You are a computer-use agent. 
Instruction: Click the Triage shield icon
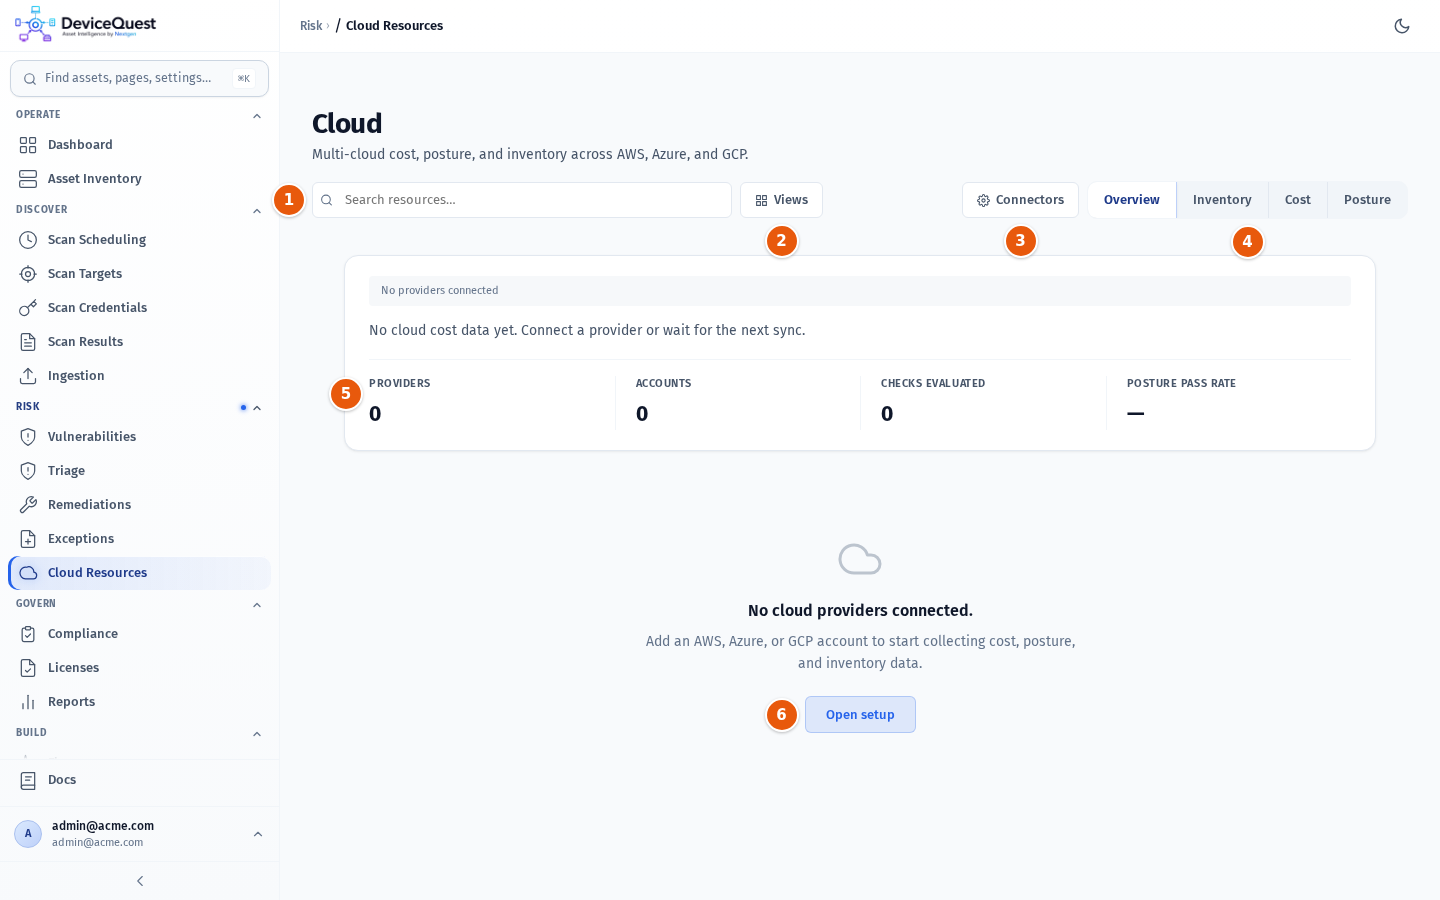[28, 471]
